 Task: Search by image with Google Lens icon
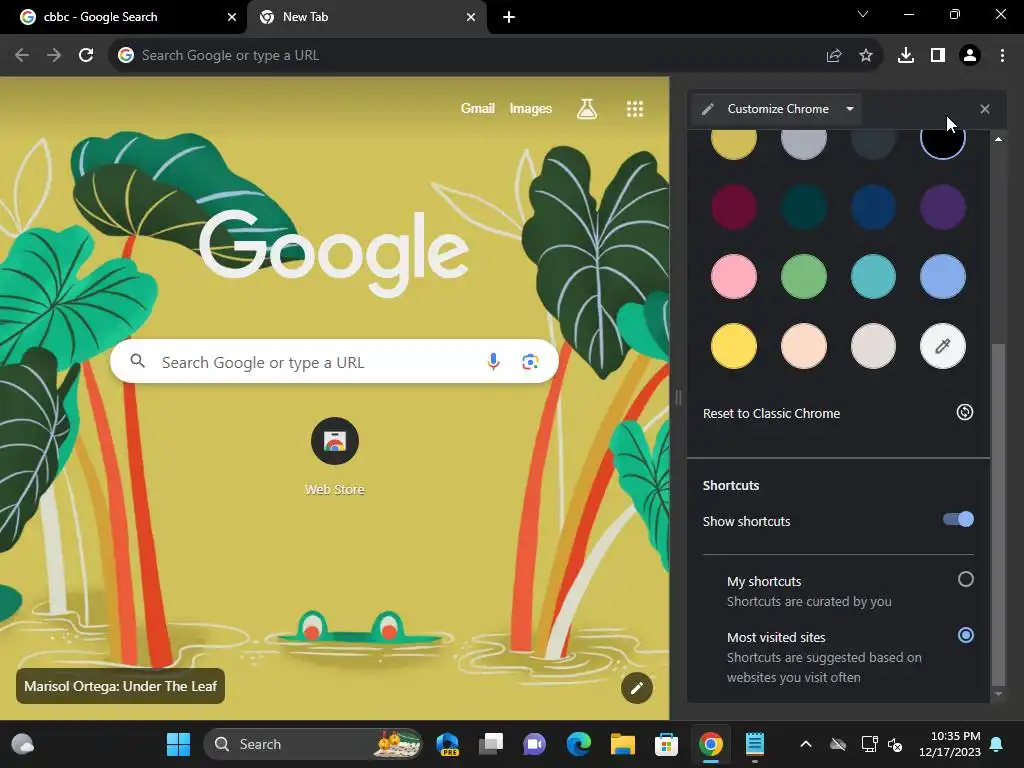click(x=530, y=361)
